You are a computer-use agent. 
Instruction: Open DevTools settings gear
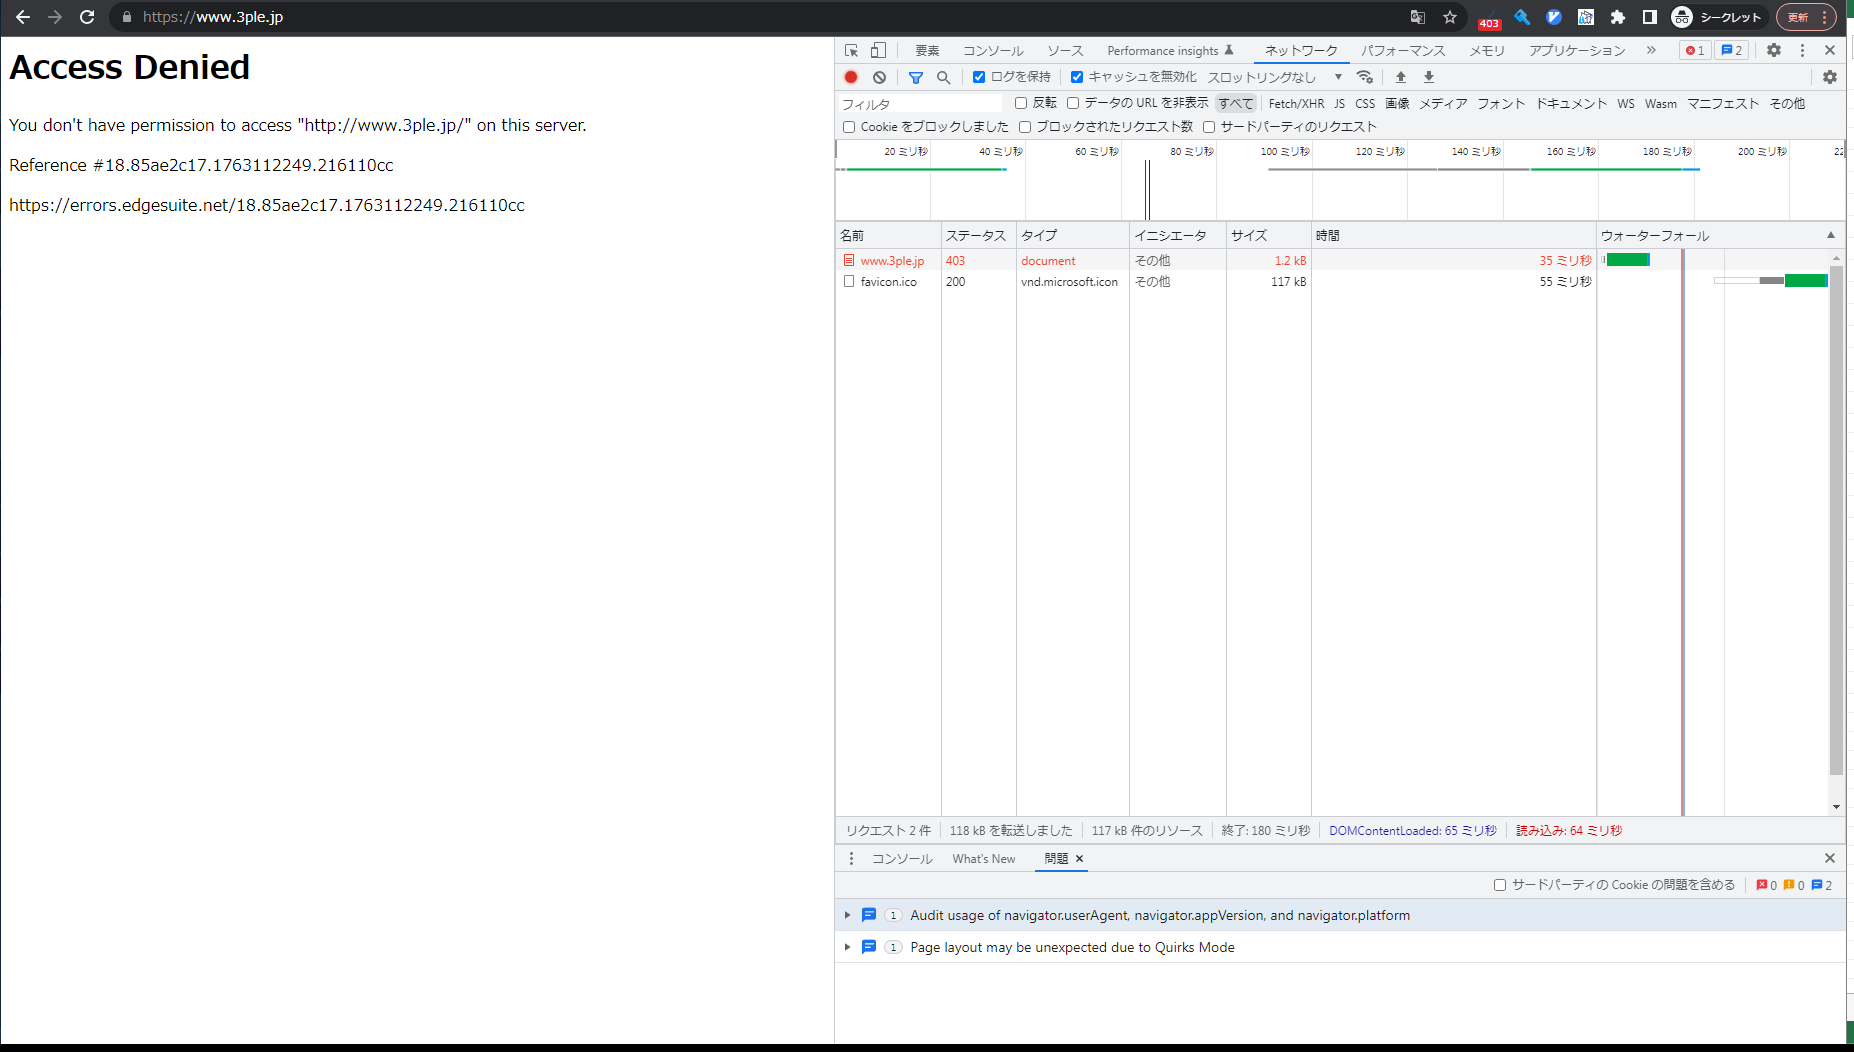click(1773, 50)
